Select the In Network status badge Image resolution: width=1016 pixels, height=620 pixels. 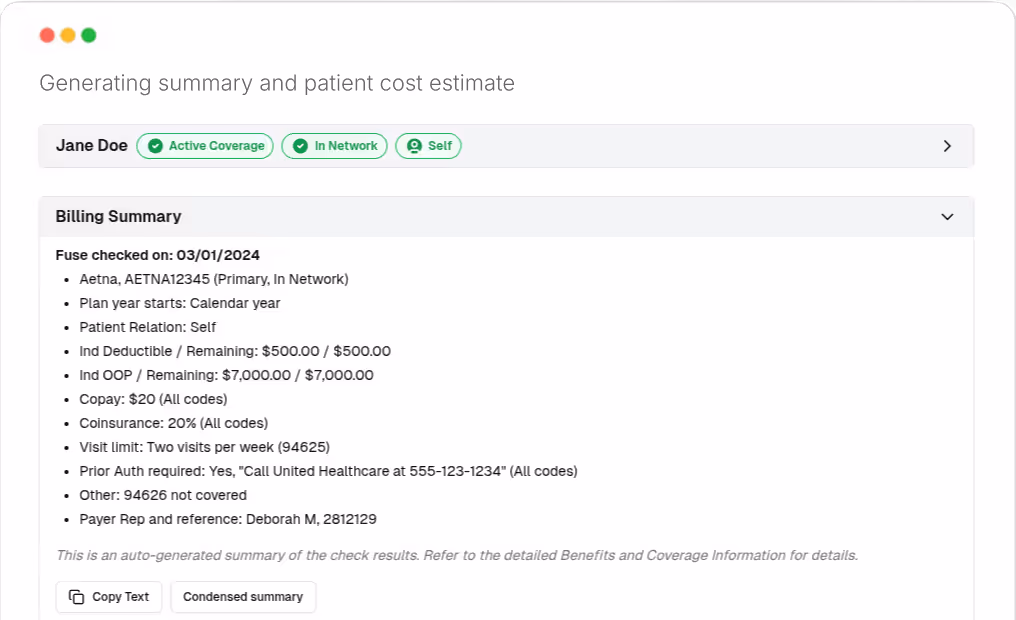[x=334, y=145]
